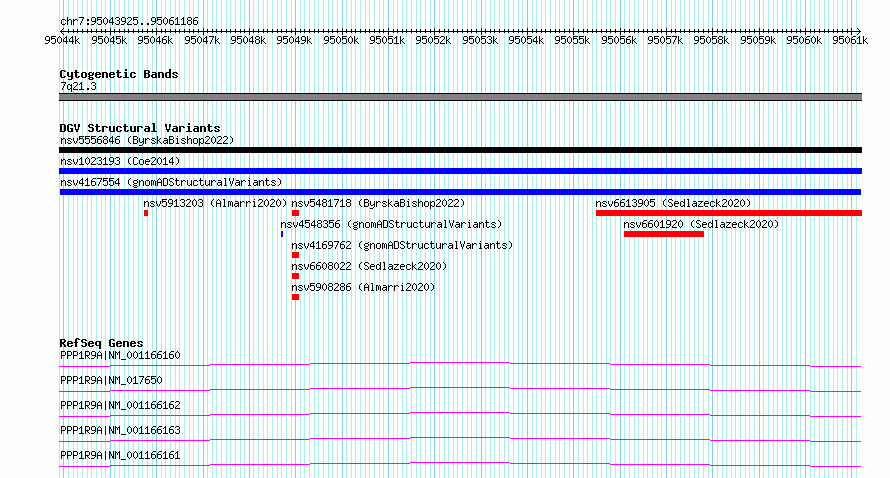890x478 pixels.
Task: Click magenta gene line of NM_001166163
Action: tap(460, 438)
